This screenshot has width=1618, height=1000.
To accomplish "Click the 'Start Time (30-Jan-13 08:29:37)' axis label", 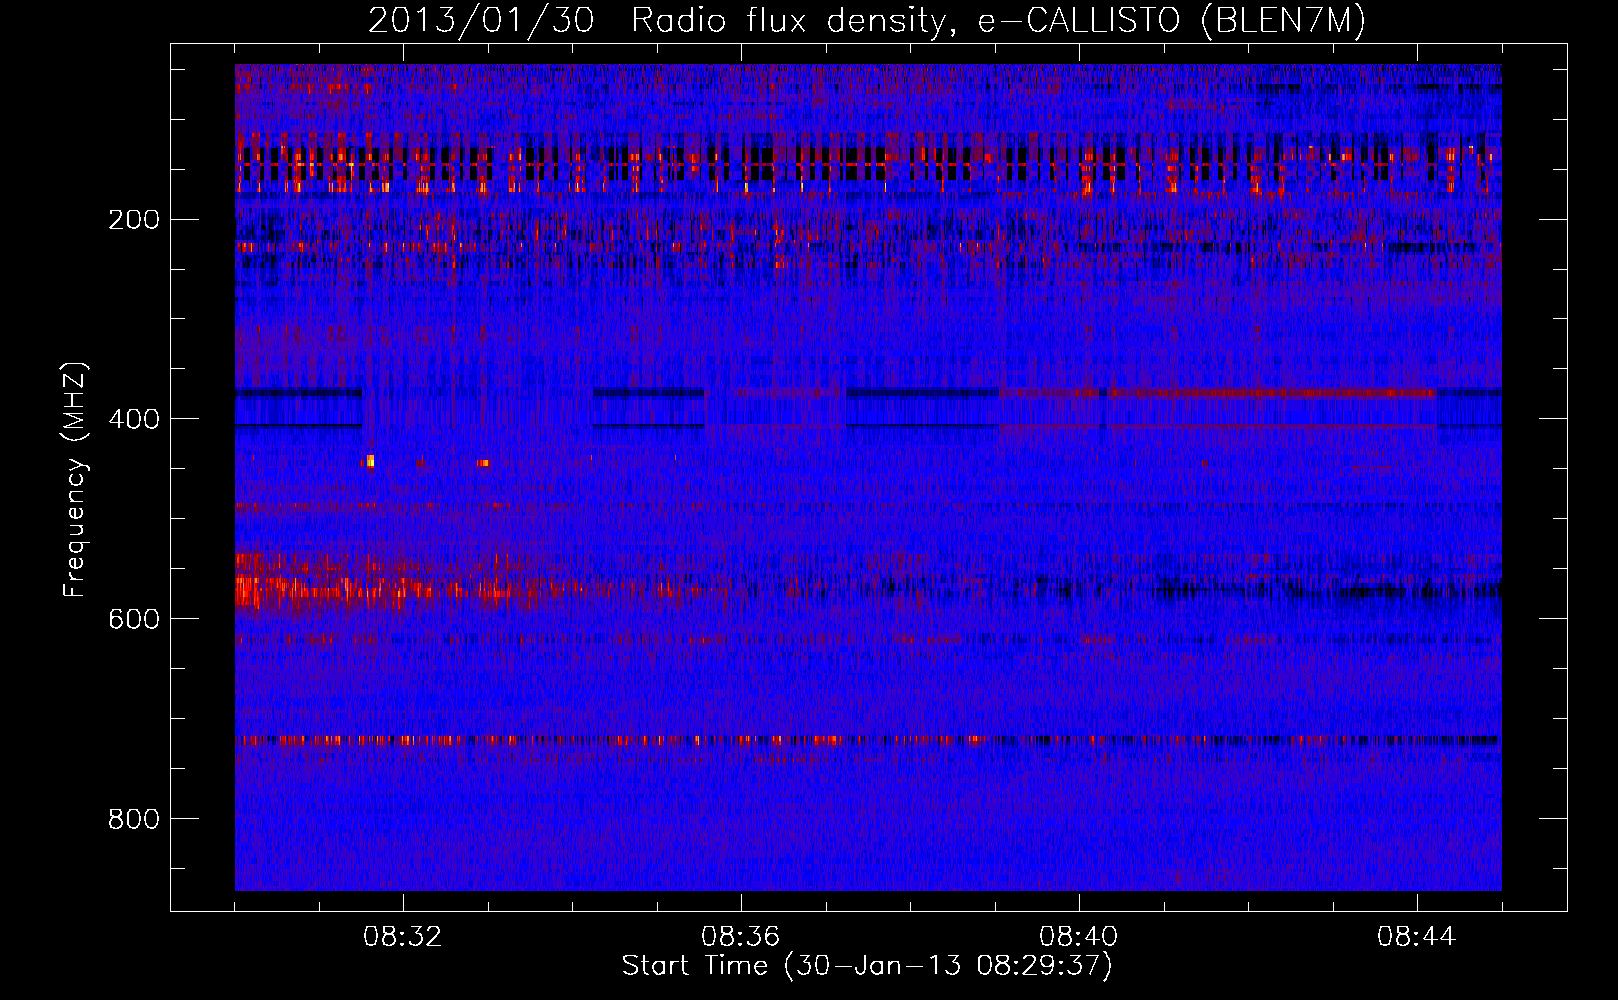I will (867, 966).
